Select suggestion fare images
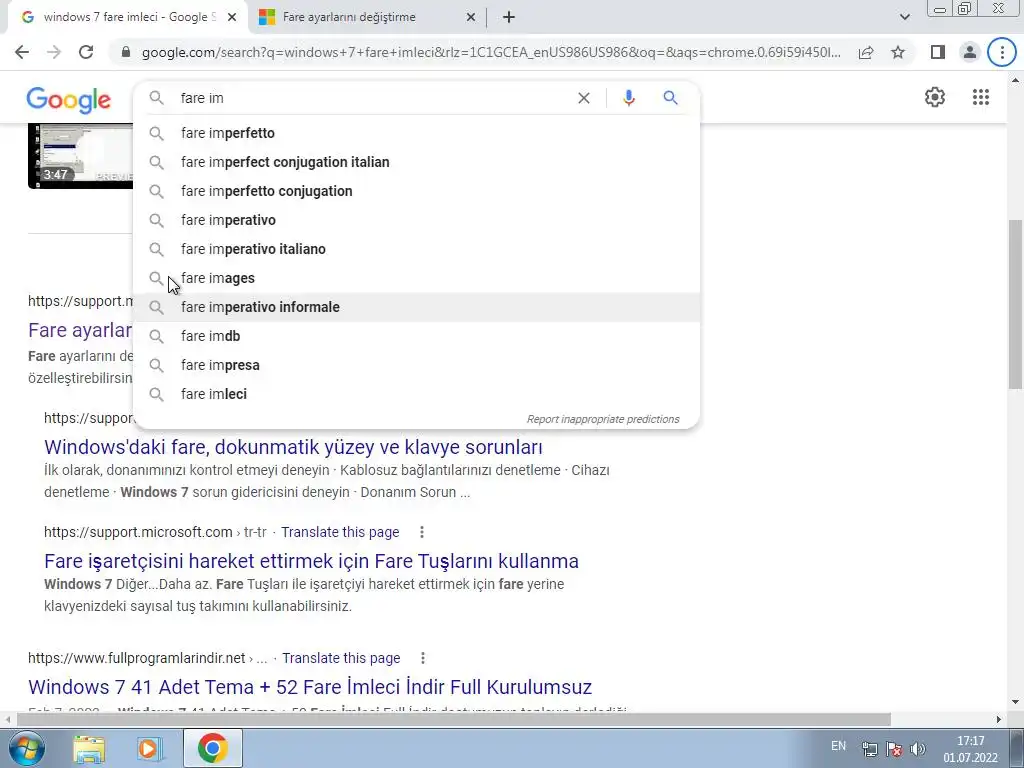The image size is (1024, 768). click(417, 278)
